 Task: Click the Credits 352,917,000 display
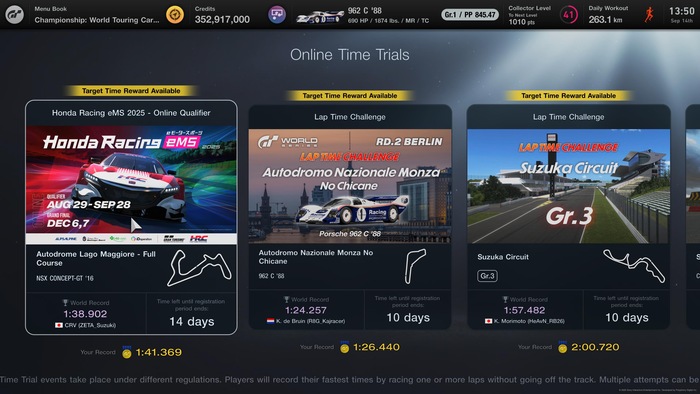[x=222, y=15]
